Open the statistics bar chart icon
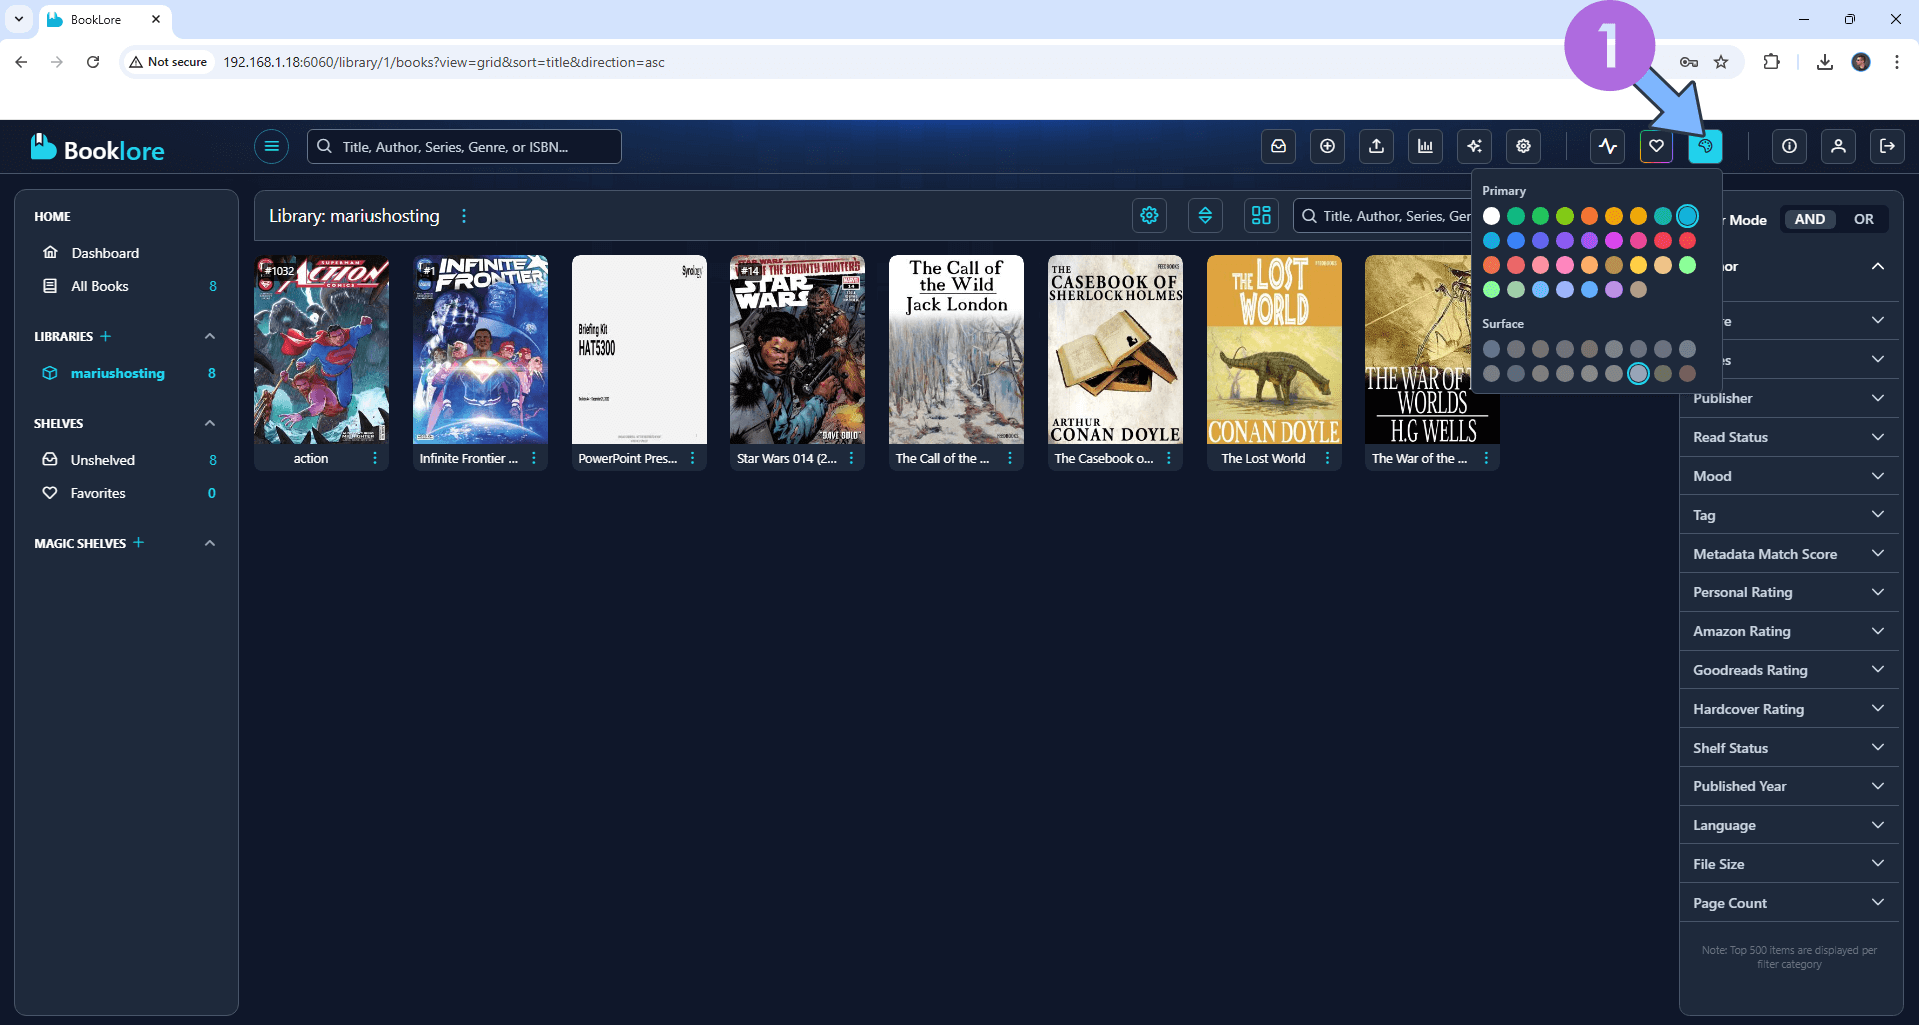1919x1025 pixels. [x=1425, y=146]
